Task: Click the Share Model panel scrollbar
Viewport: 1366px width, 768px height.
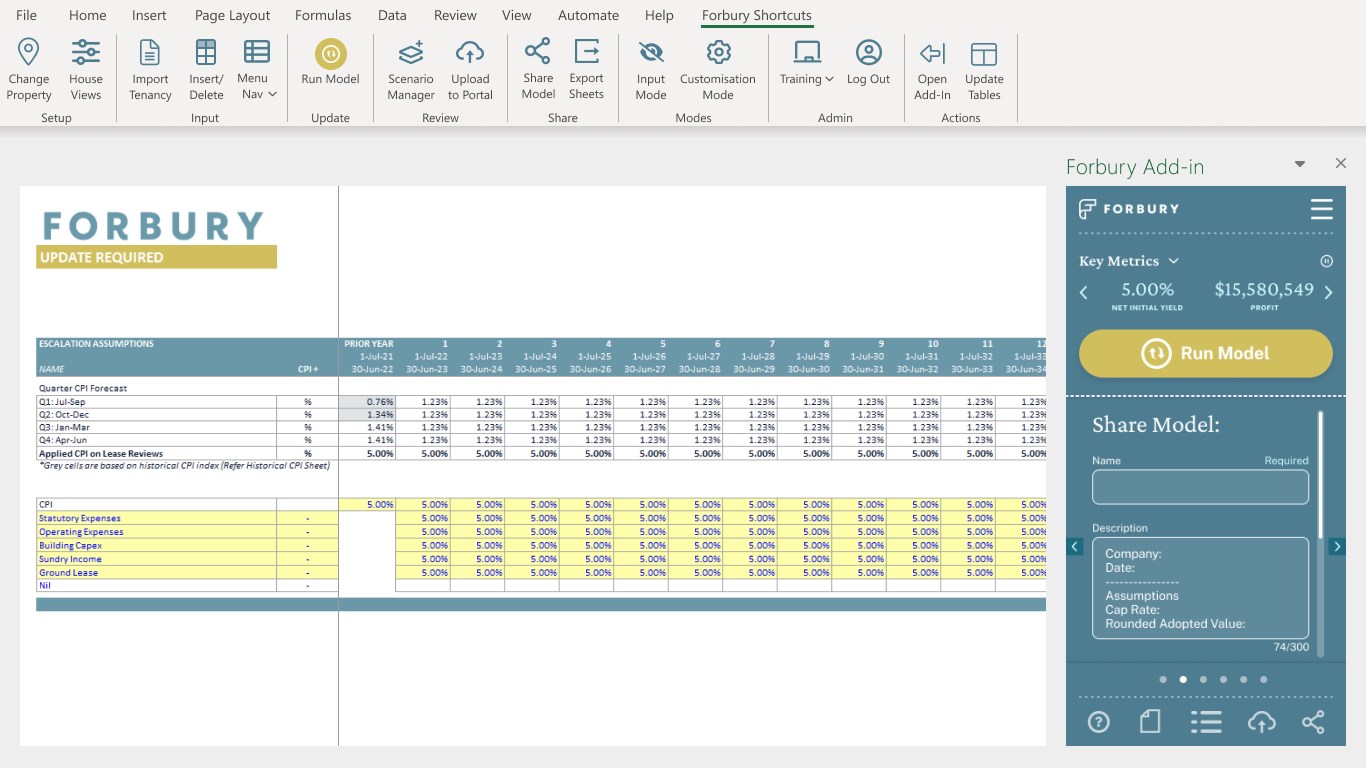Action: tap(1321, 475)
